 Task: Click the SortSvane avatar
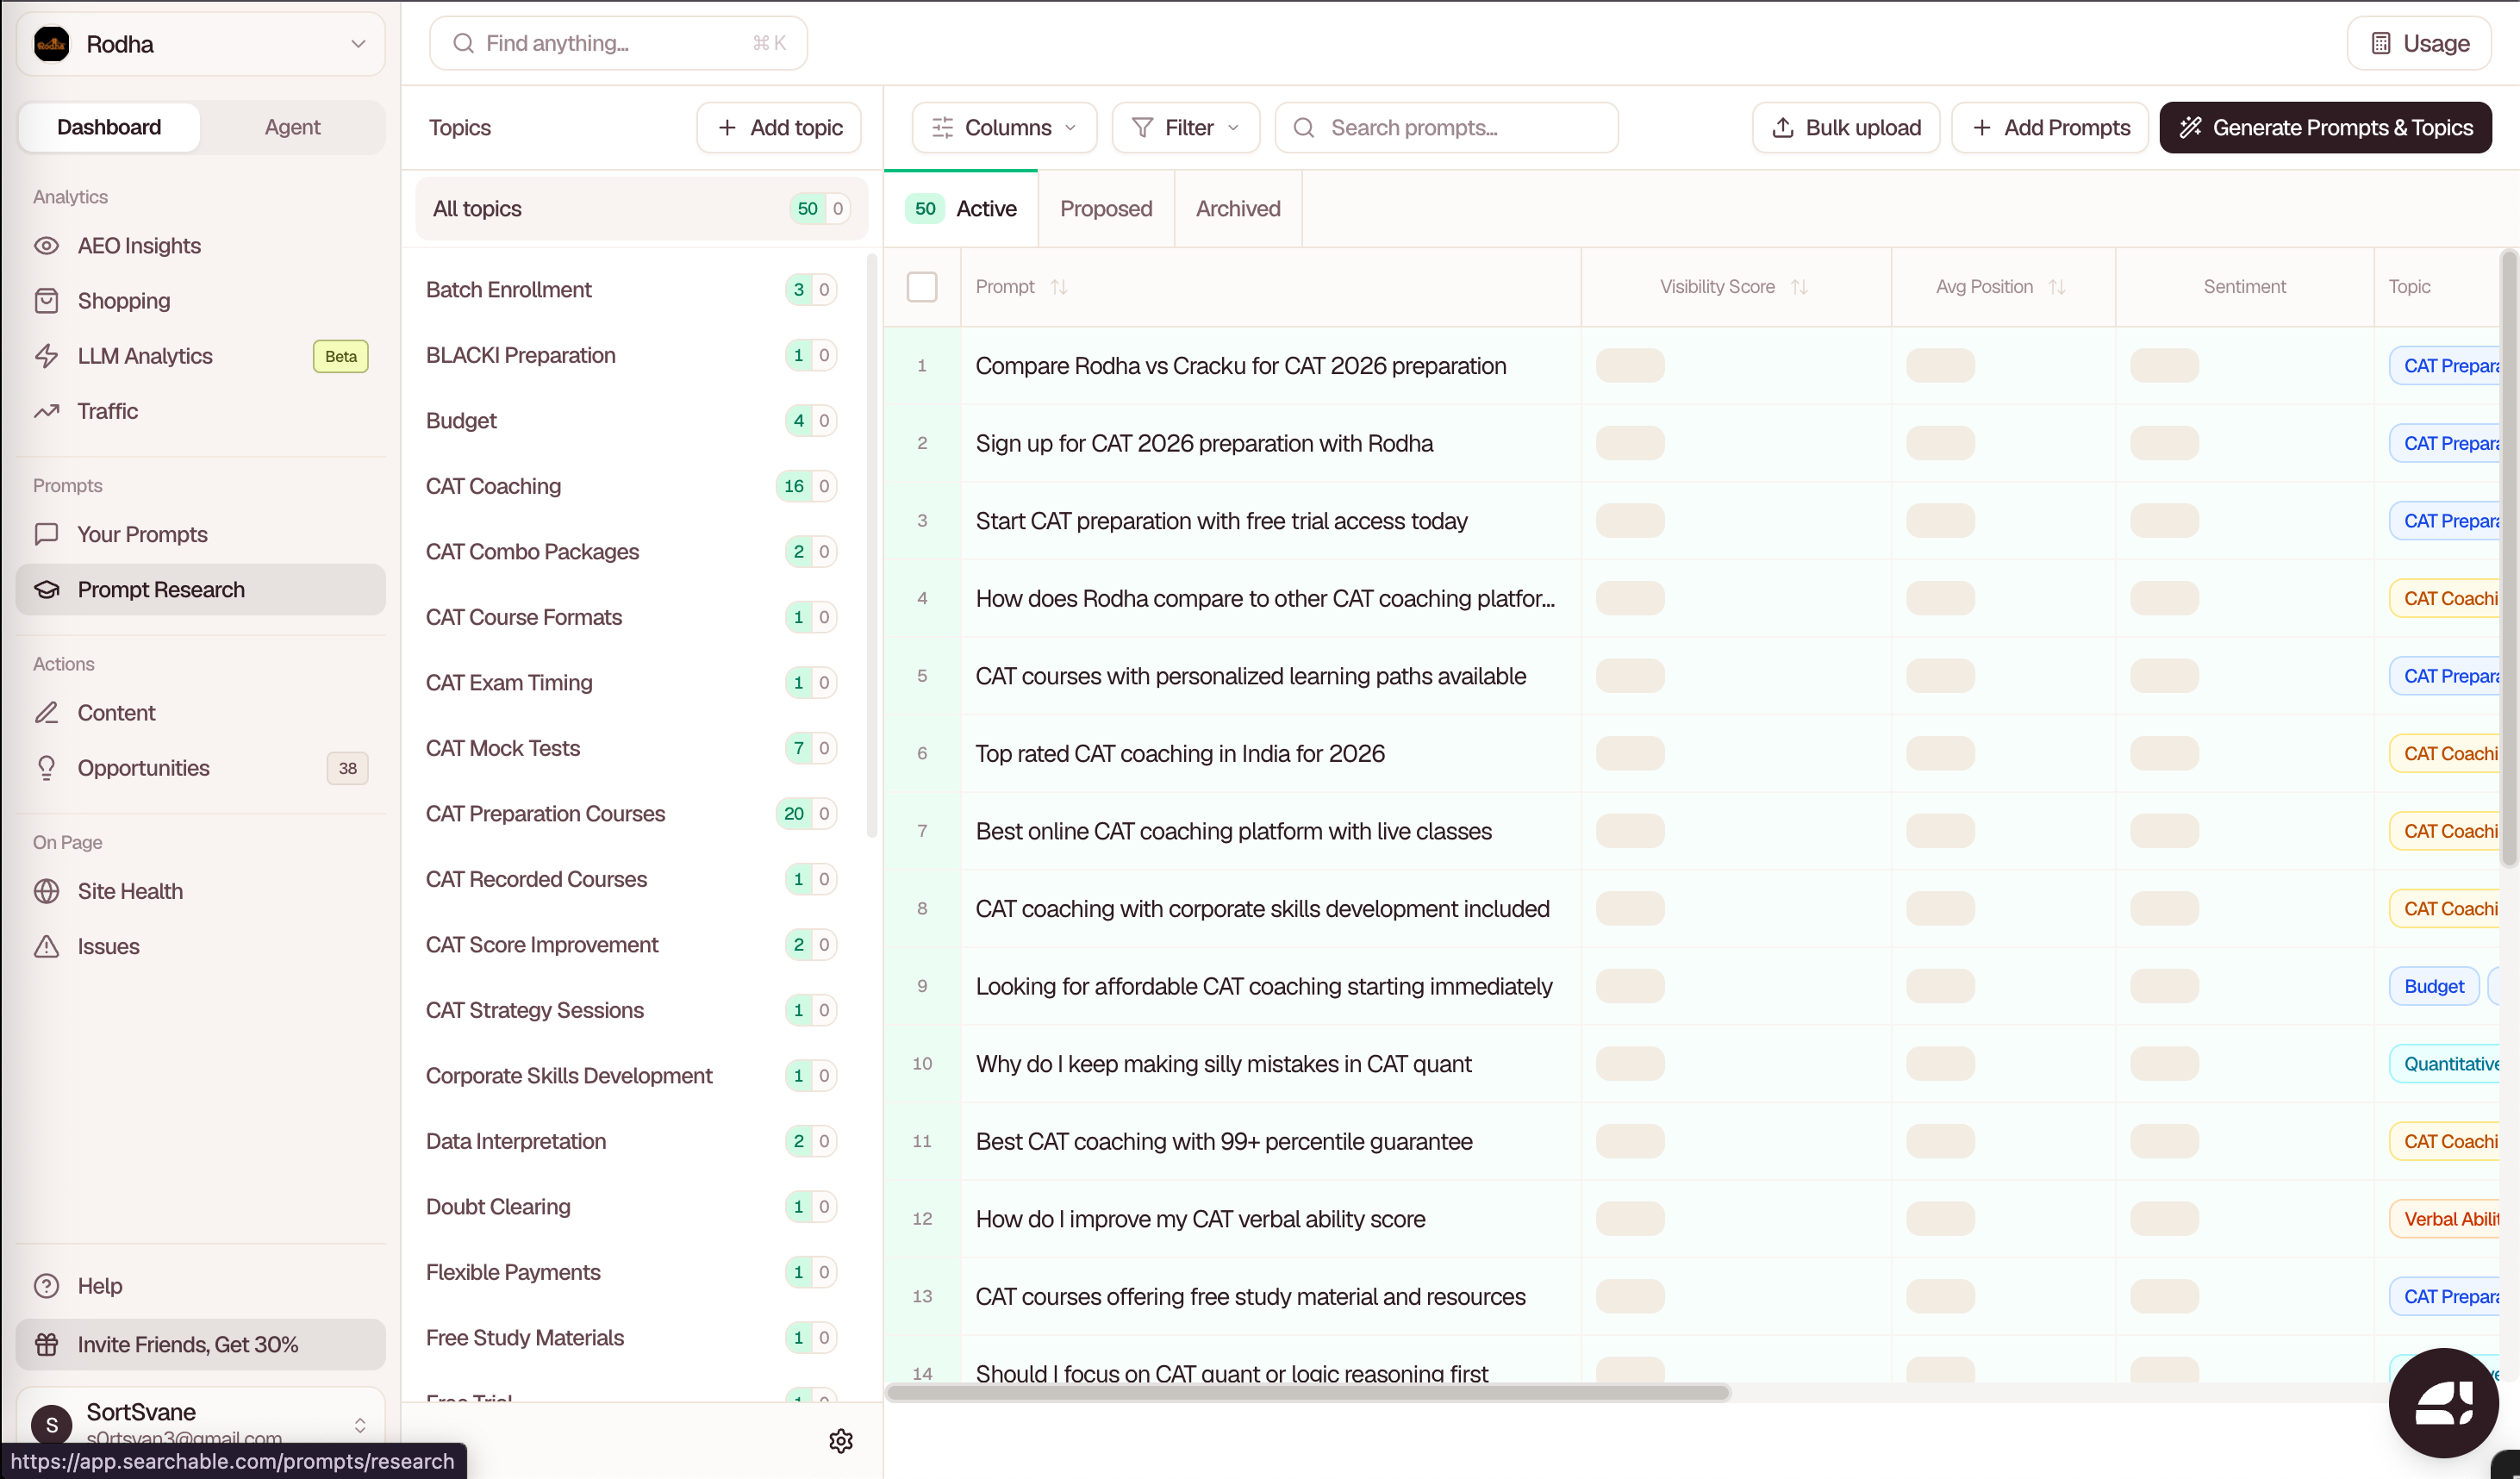(52, 1425)
